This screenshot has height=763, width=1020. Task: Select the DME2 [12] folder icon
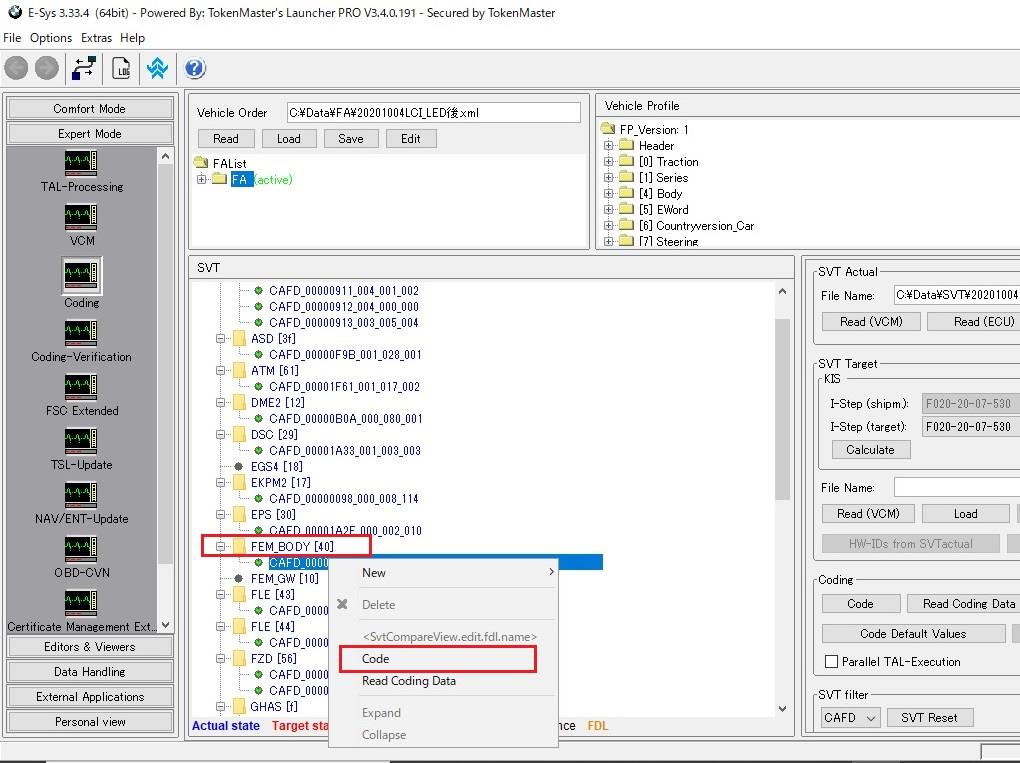239,403
